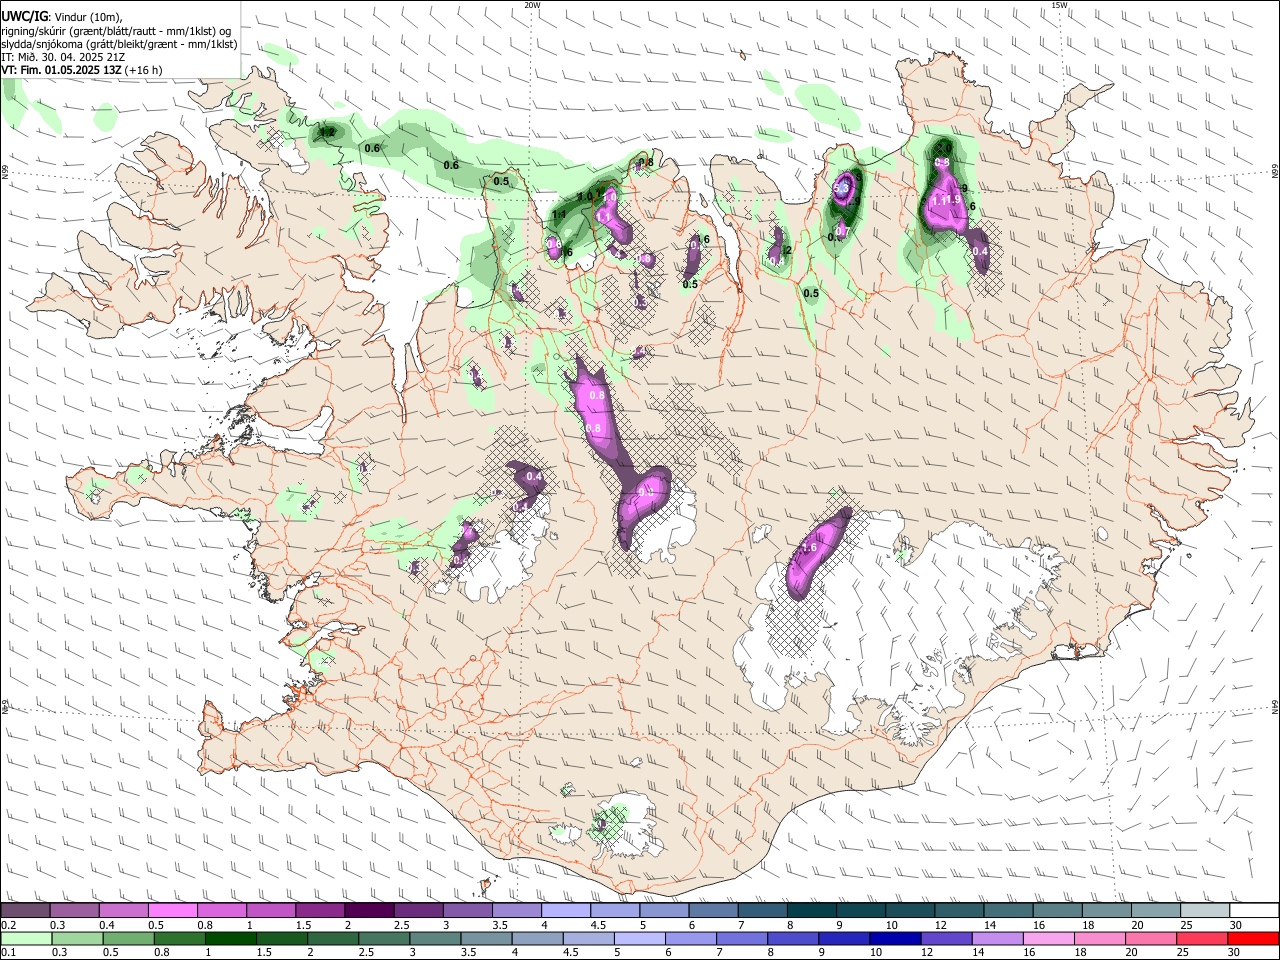This screenshot has height=960, width=1280.
Task: Click the "(+16 h)" forecast offset text
Action: click(144, 70)
